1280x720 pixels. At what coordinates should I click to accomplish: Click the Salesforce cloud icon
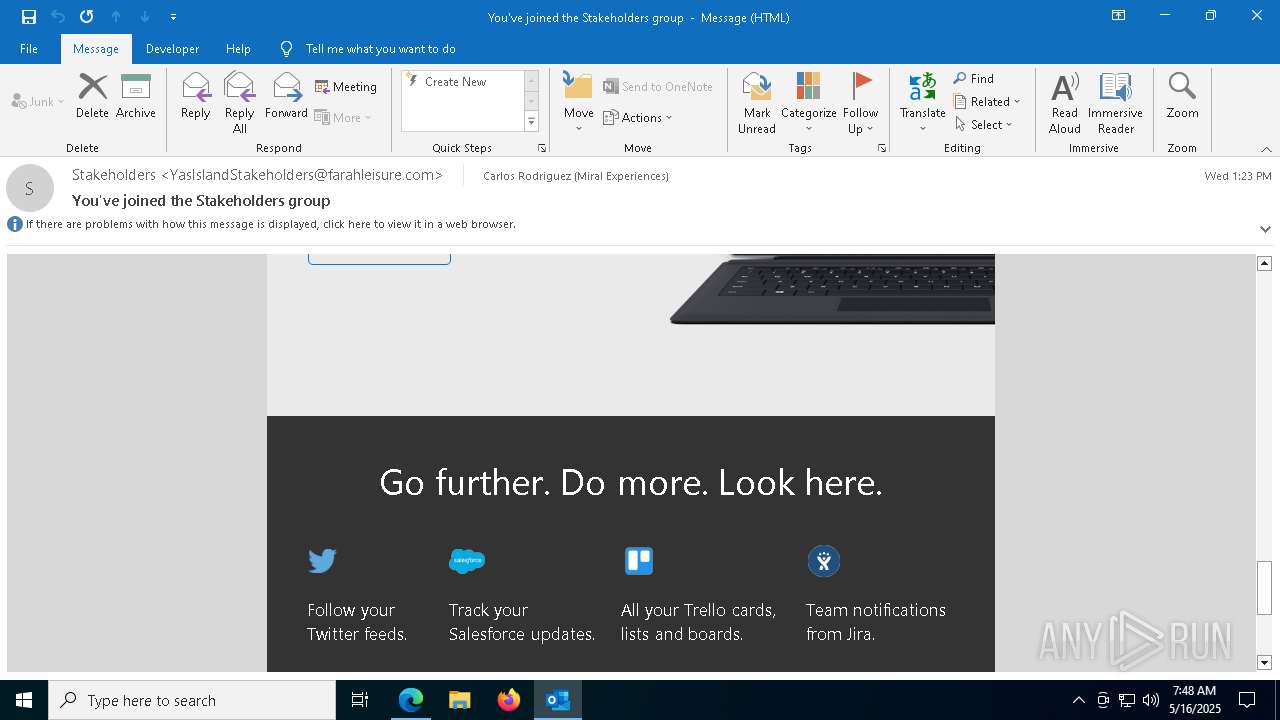tap(467, 561)
